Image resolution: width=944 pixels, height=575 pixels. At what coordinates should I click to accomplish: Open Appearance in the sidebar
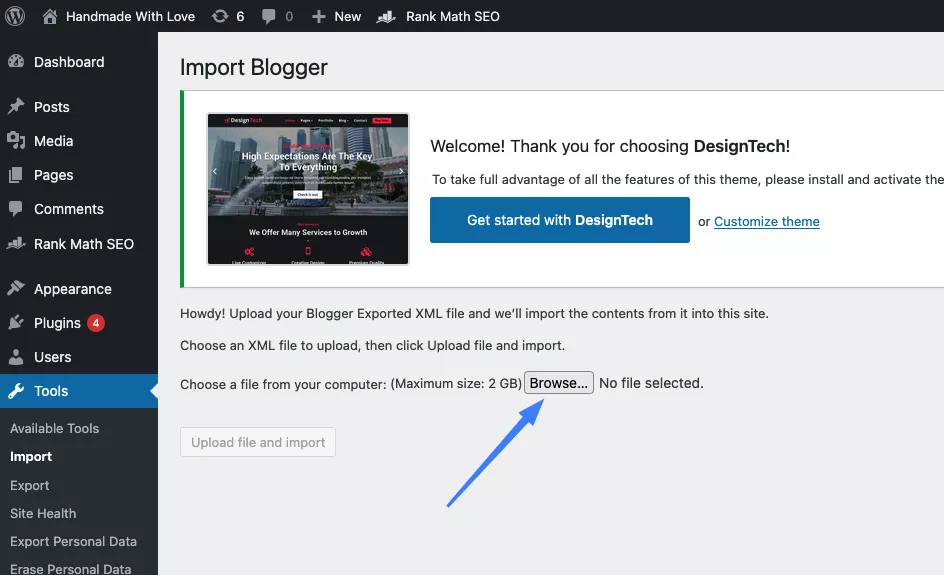coord(73,289)
